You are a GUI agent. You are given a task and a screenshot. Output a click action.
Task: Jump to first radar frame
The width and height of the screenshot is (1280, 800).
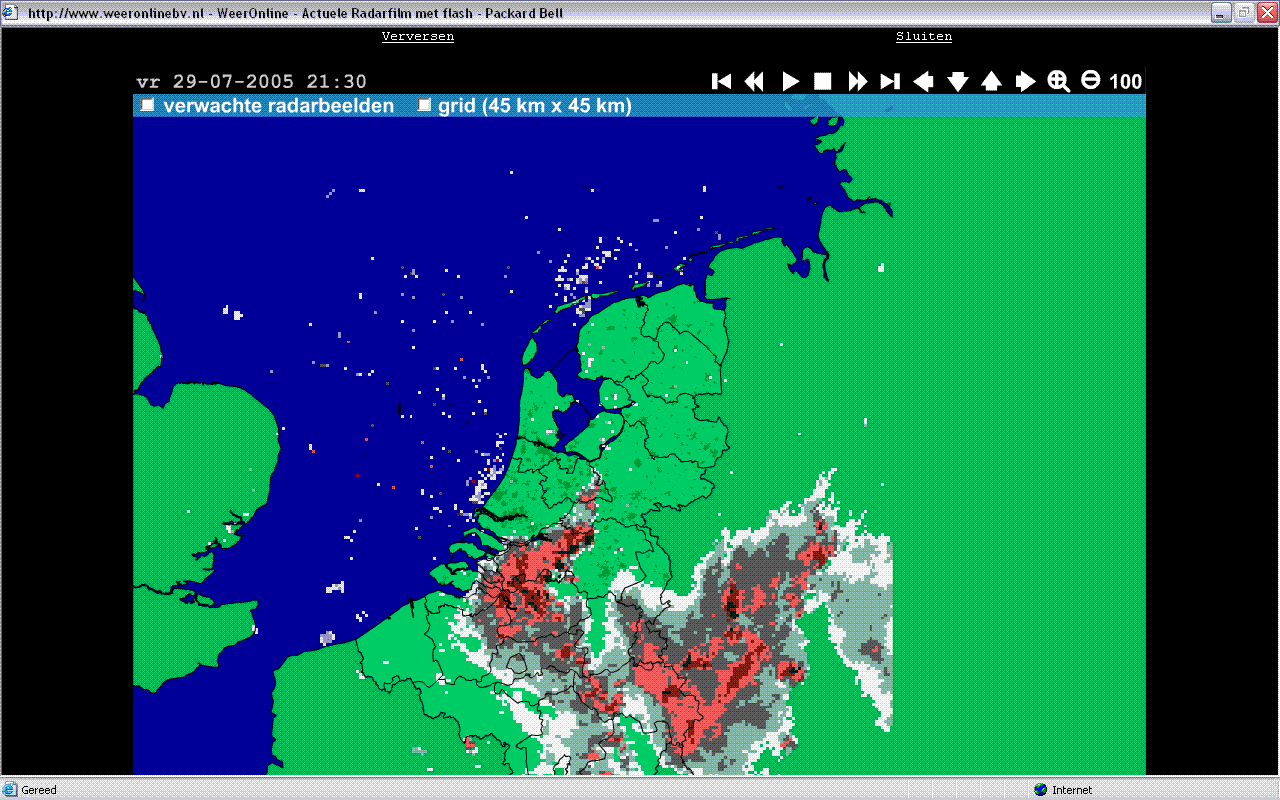(721, 82)
